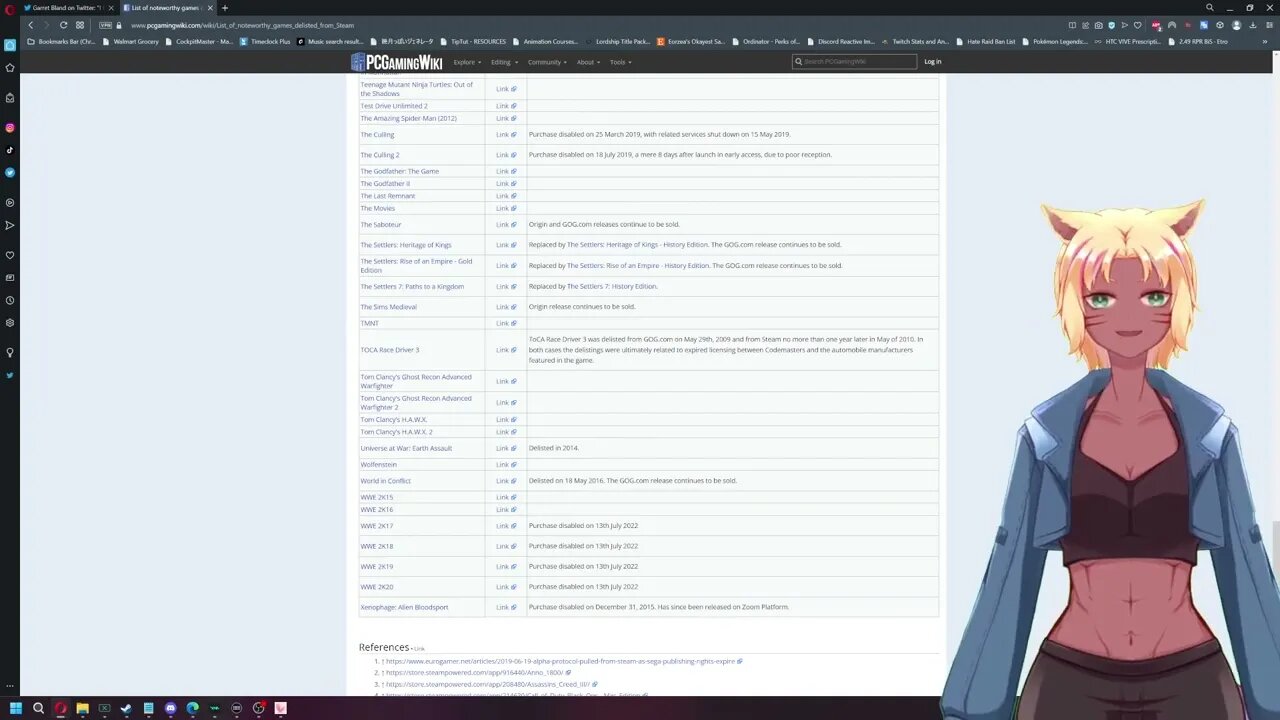The height and width of the screenshot is (720, 1280).
Task: Expand the Explore dropdown menu
Action: click(466, 62)
